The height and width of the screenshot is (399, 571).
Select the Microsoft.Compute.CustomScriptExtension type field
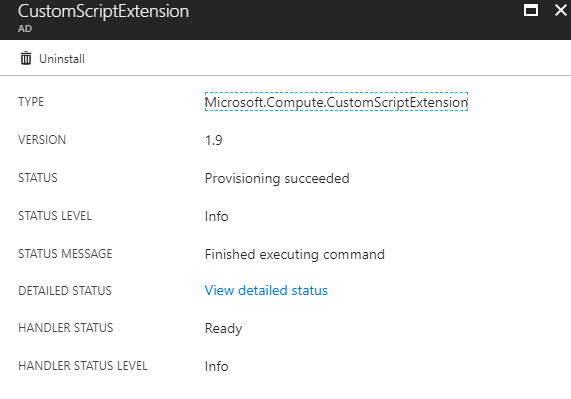336,102
